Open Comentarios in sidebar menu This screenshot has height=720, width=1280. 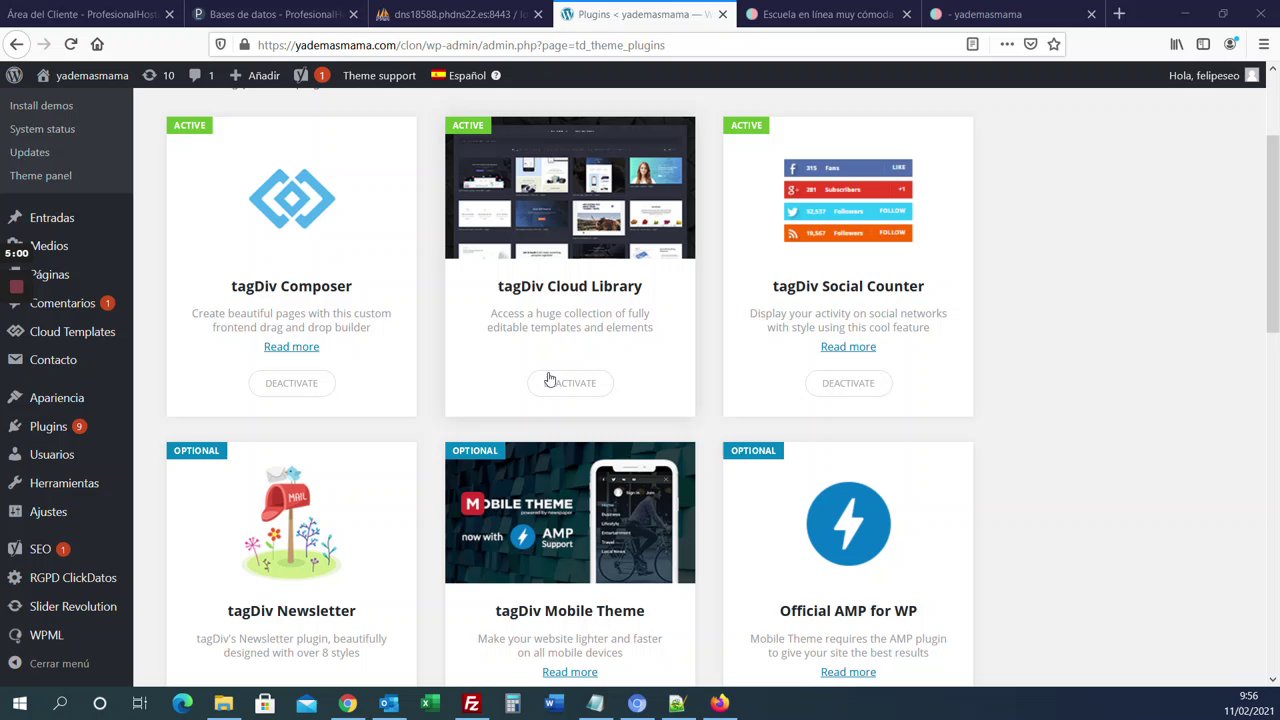coord(62,303)
